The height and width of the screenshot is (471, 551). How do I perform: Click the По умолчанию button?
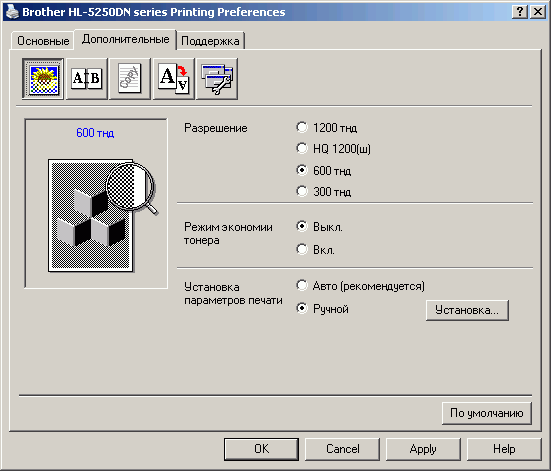pyautogui.click(x=487, y=413)
